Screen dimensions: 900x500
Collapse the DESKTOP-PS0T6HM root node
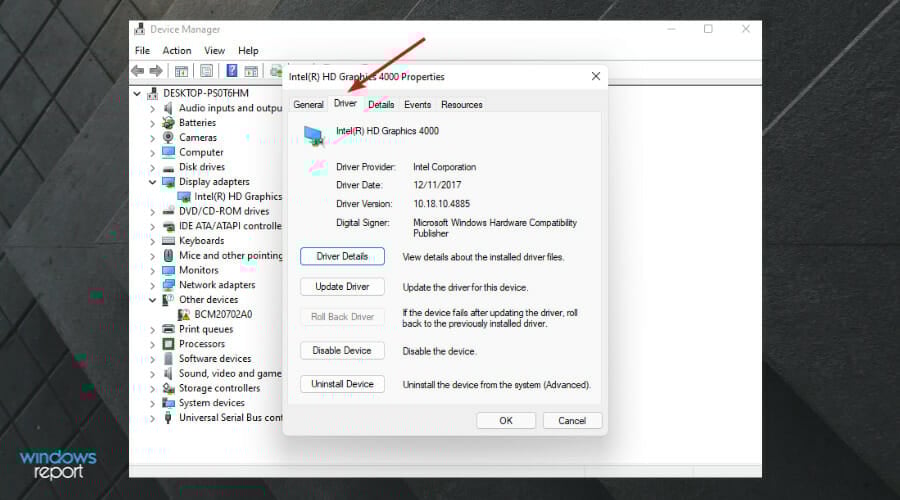137,93
